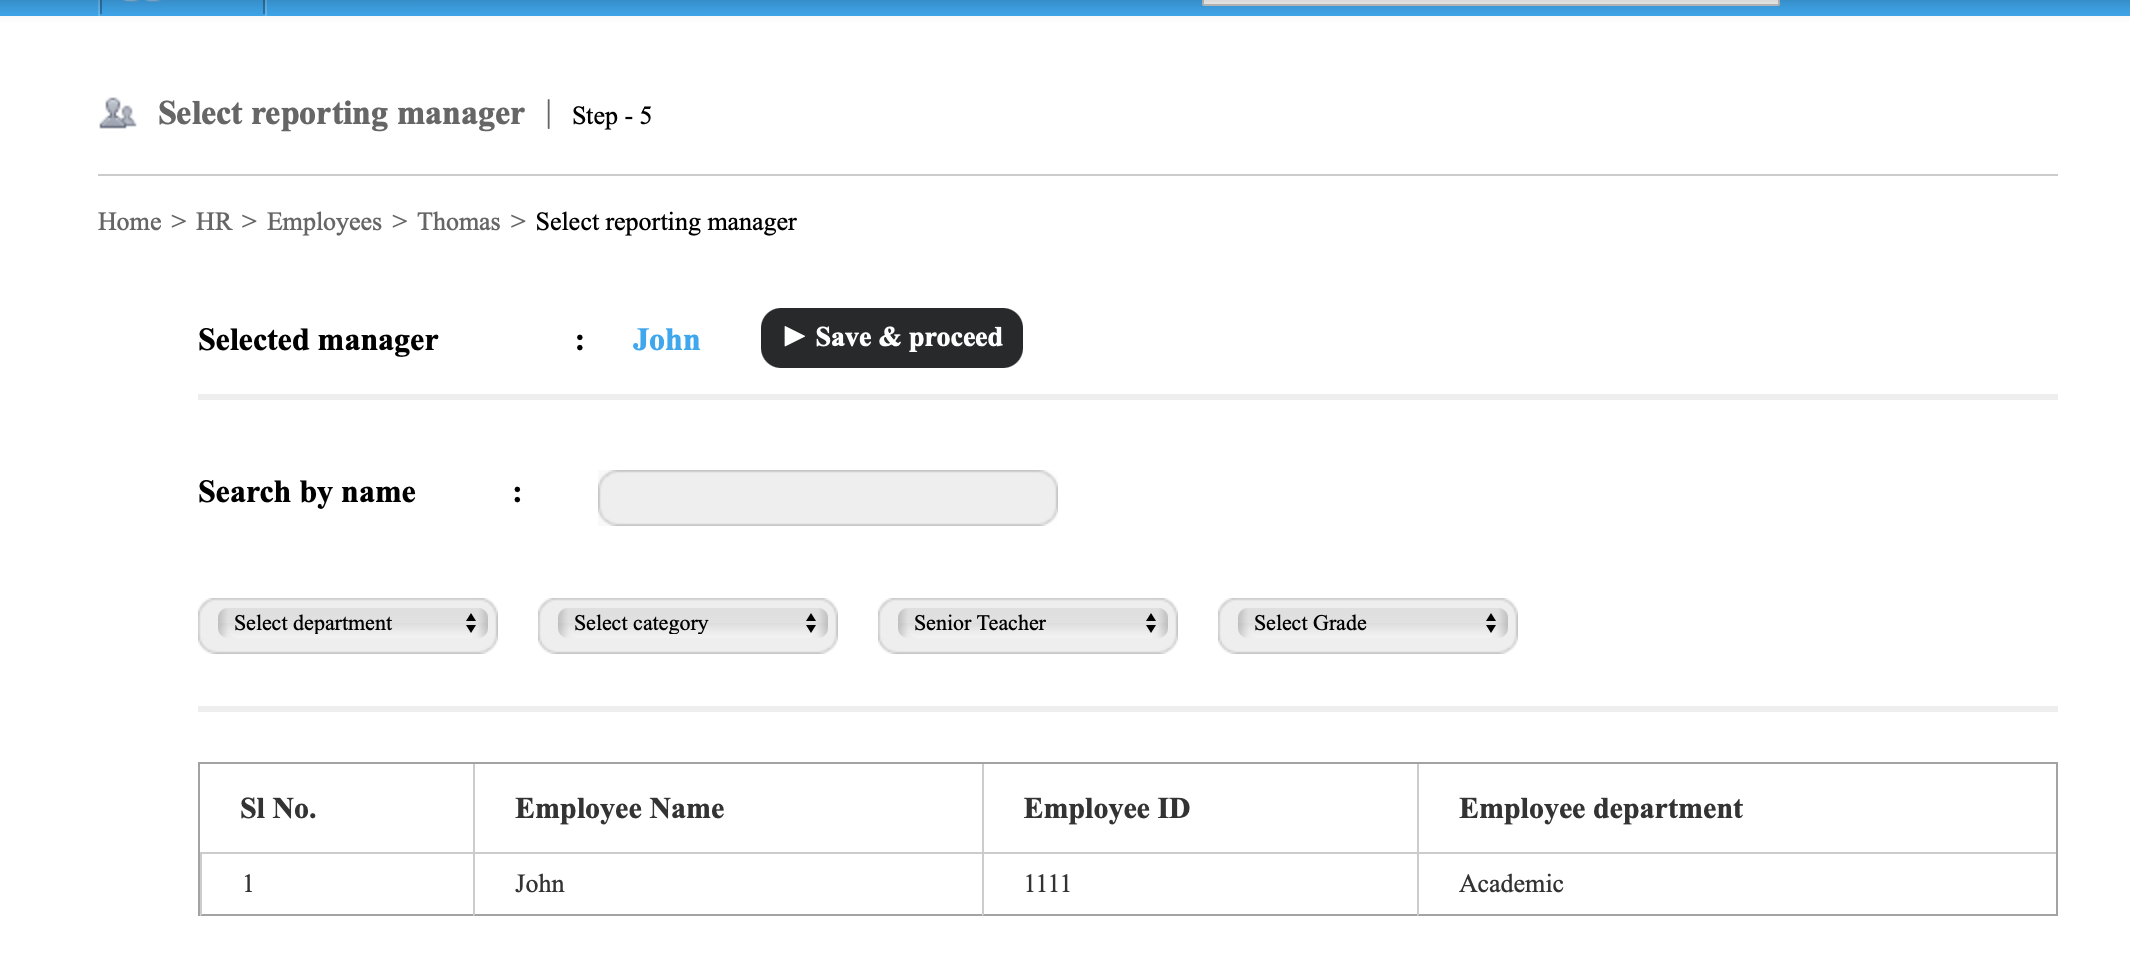Select John in the Employee Name column

pyautogui.click(x=540, y=884)
